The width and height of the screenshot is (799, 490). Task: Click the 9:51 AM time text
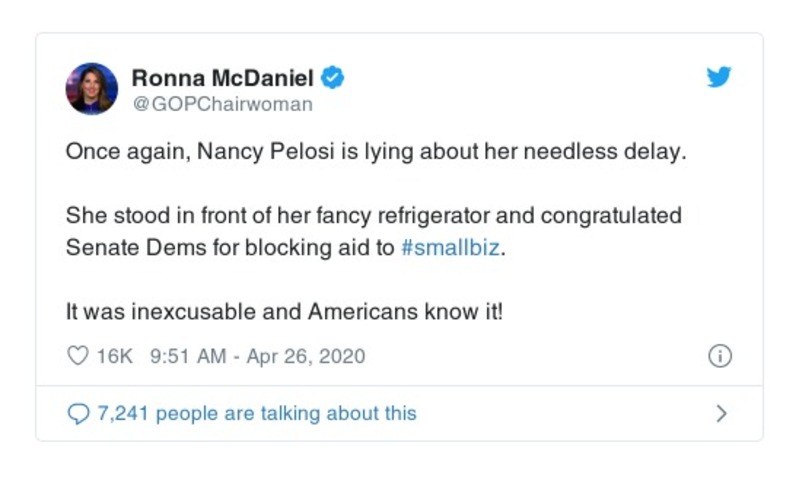click(186, 356)
